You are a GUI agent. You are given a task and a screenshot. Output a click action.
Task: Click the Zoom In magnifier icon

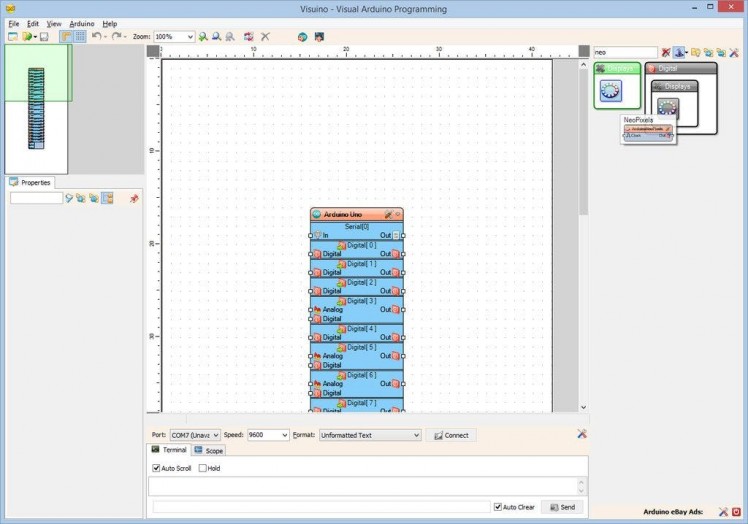tap(203, 37)
